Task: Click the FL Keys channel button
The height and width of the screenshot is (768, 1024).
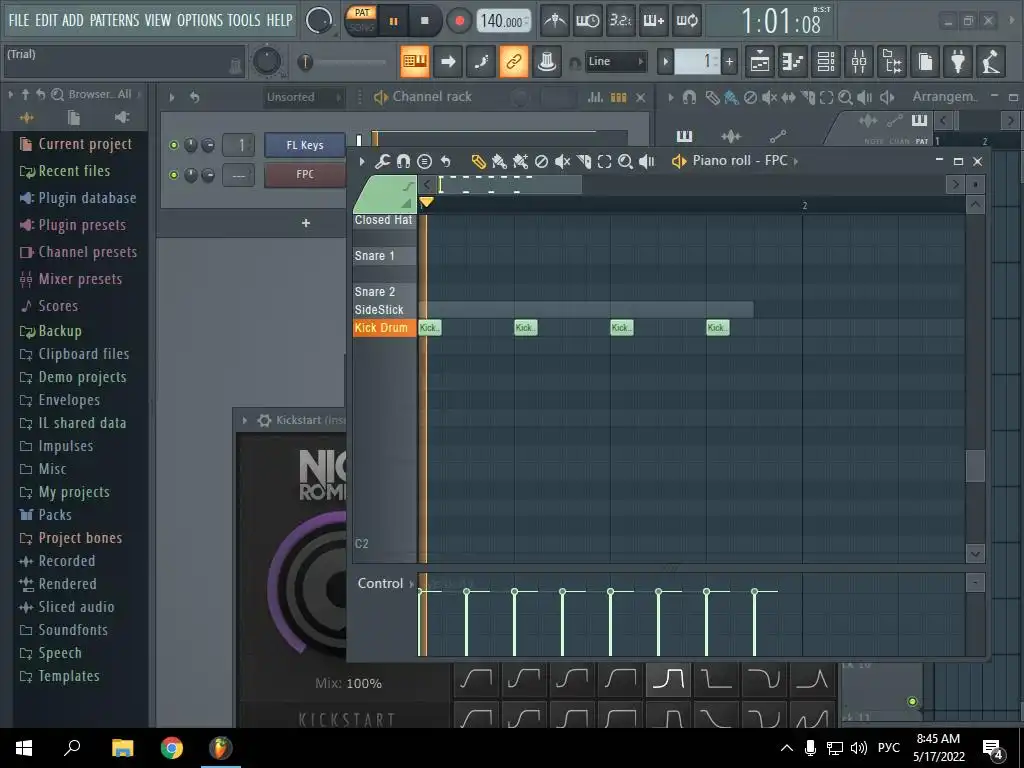Action: pos(305,145)
